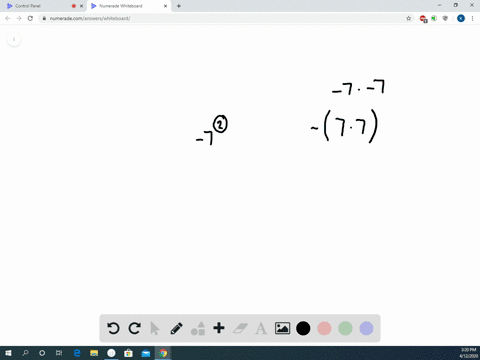This screenshot has height=360, width=480.
Task: Select the eraser tool
Action: click(x=240, y=328)
